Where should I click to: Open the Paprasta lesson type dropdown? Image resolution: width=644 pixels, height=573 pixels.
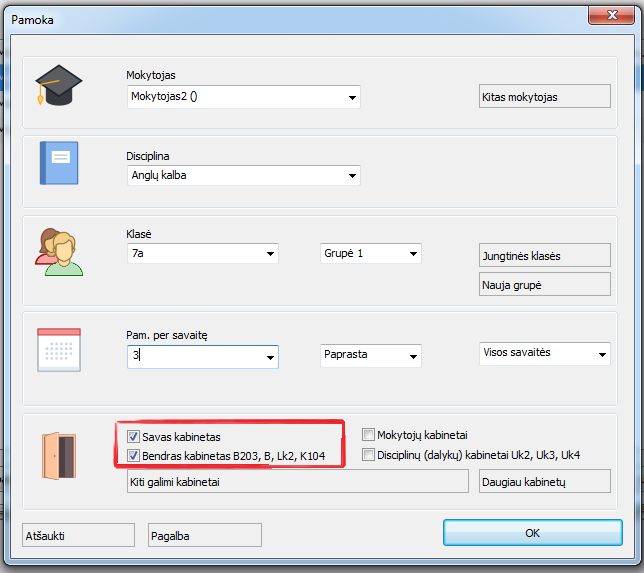coord(413,356)
